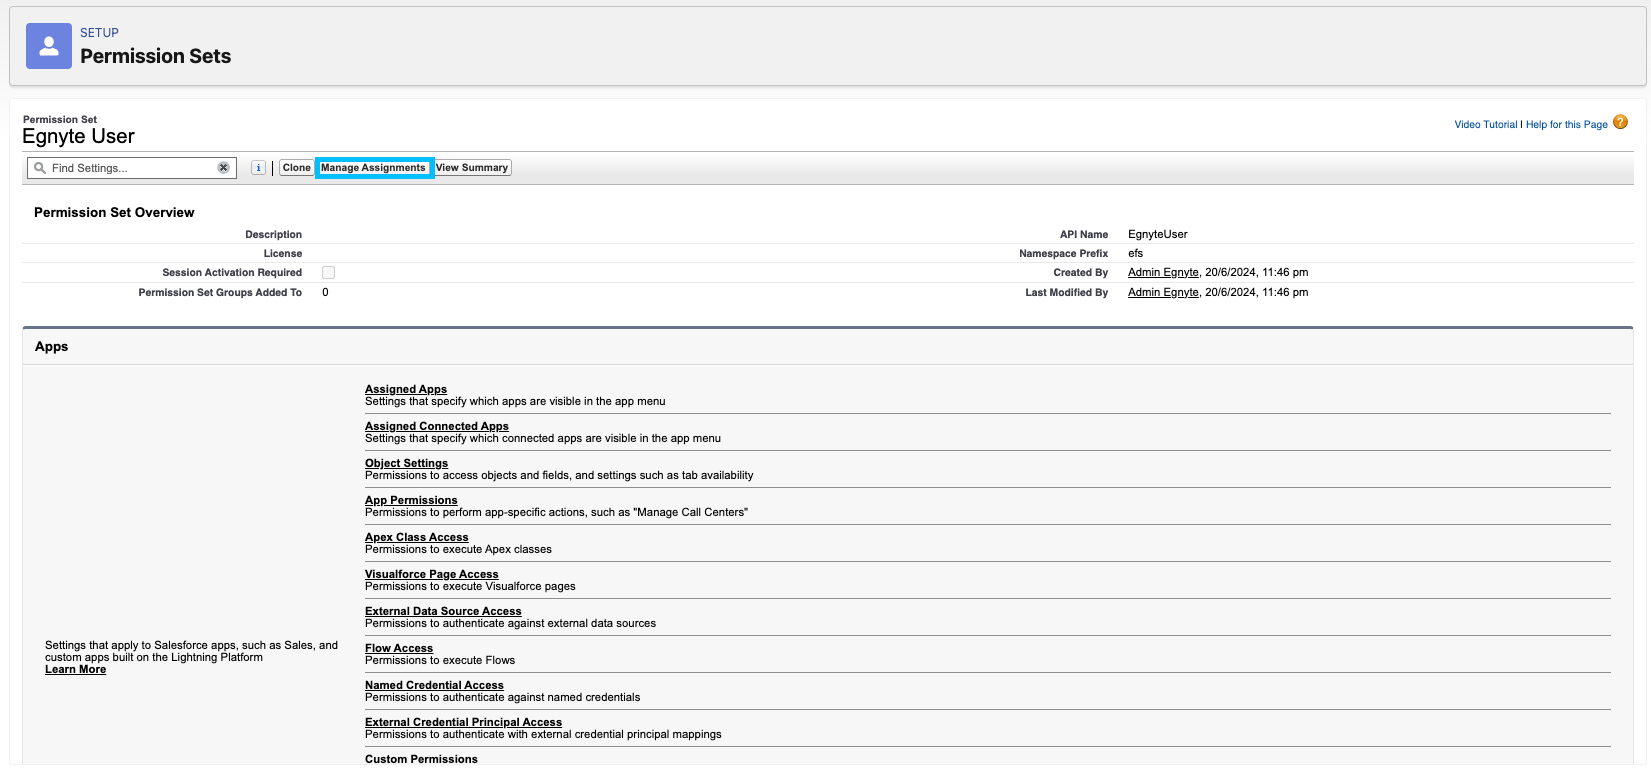Open Flow Access settings
The height and width of the screenshot is (772, 1651).
[399, 648]
